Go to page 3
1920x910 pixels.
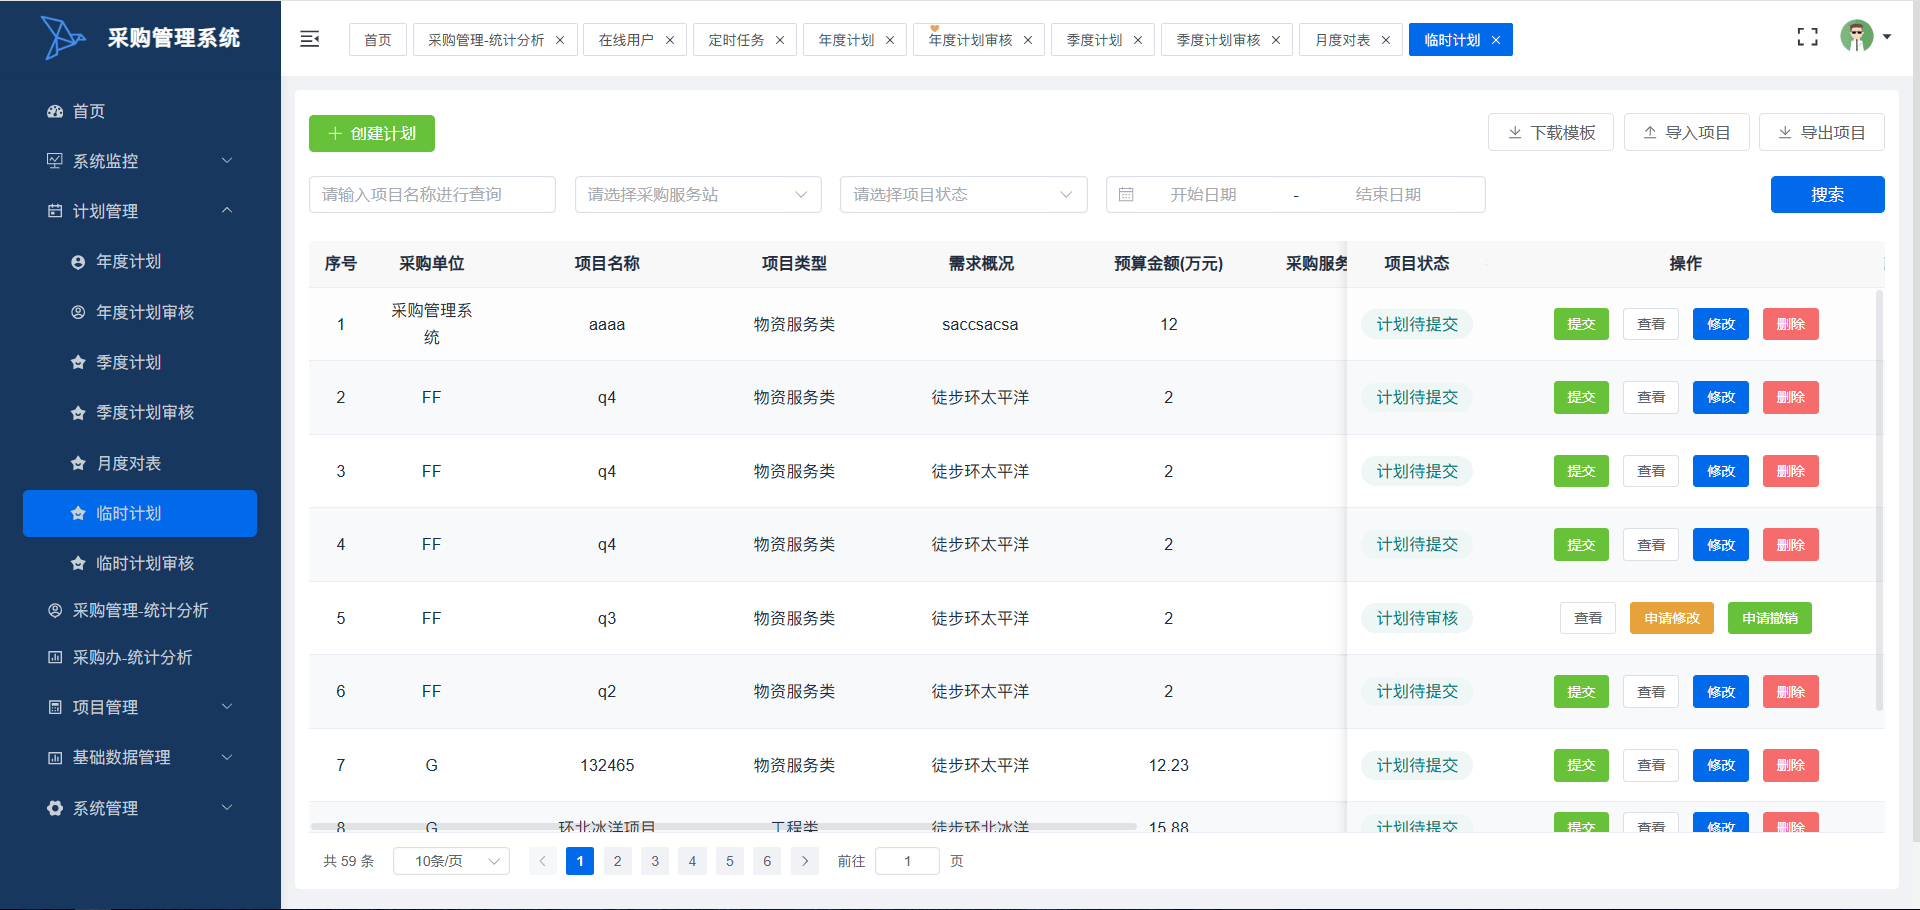click(655, 861)
